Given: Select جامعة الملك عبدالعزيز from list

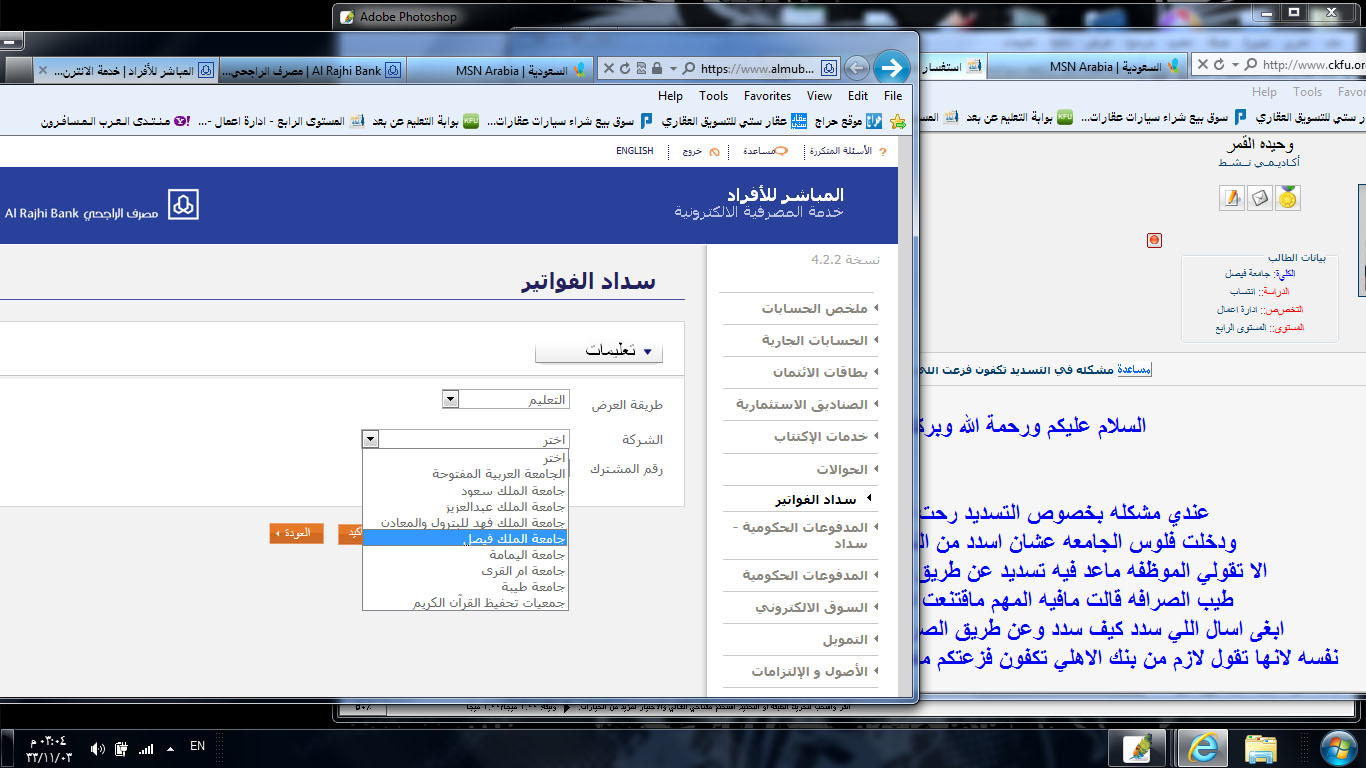Looking at the screenshot, I should 466,506.
